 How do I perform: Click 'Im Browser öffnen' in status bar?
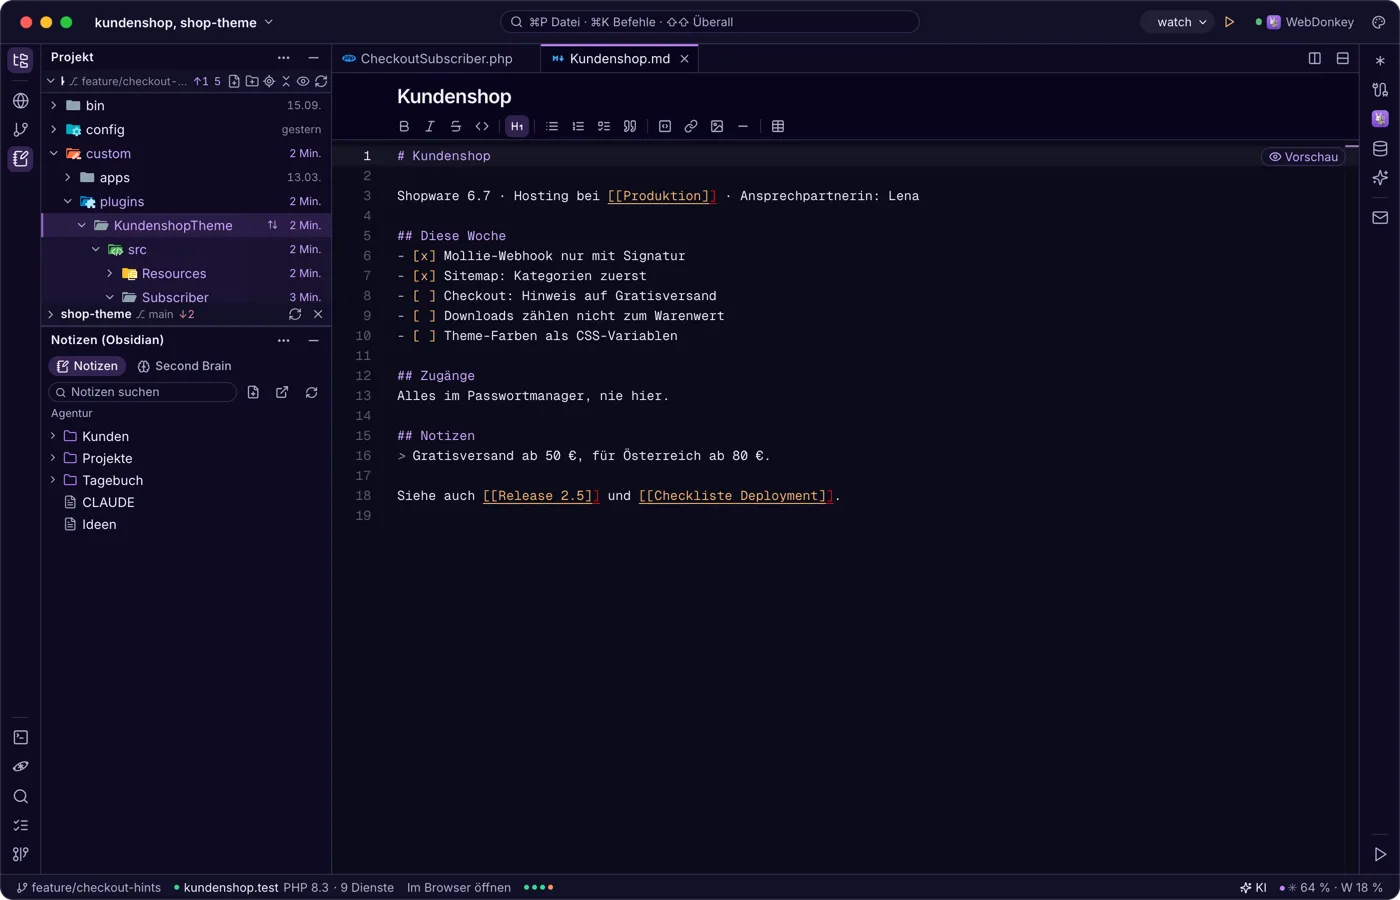pos(459,887)
